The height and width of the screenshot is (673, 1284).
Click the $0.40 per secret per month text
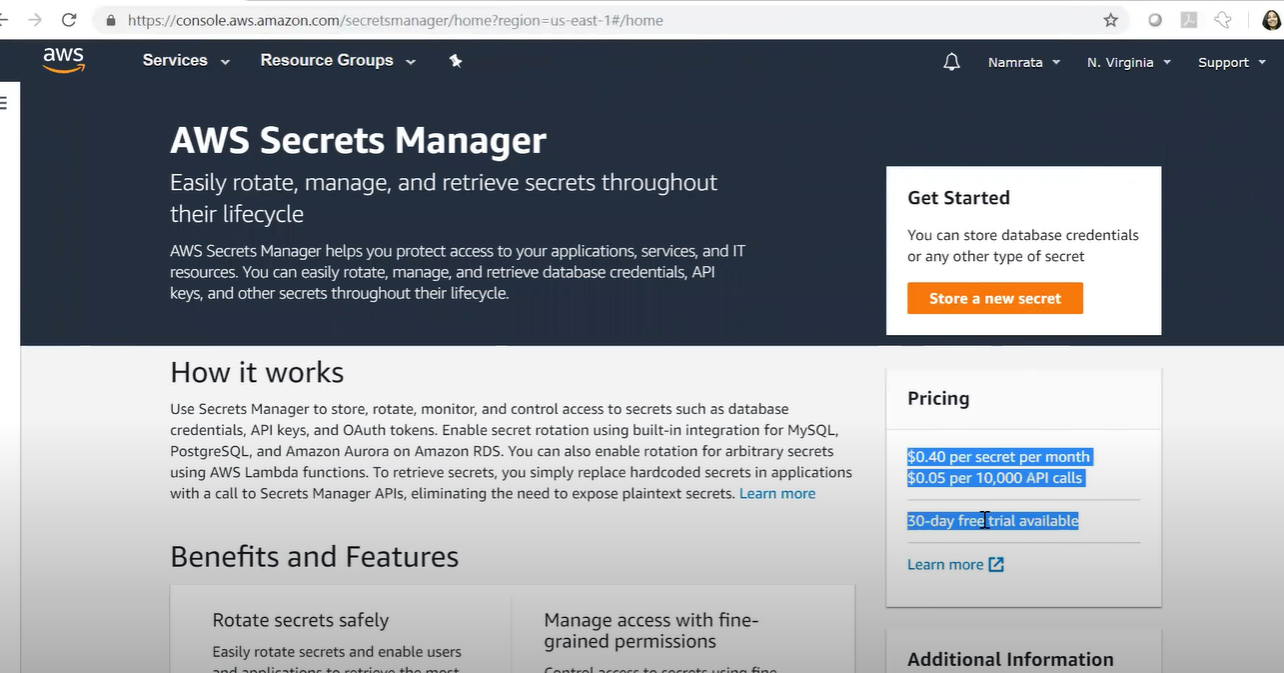(x=998, y=457)
